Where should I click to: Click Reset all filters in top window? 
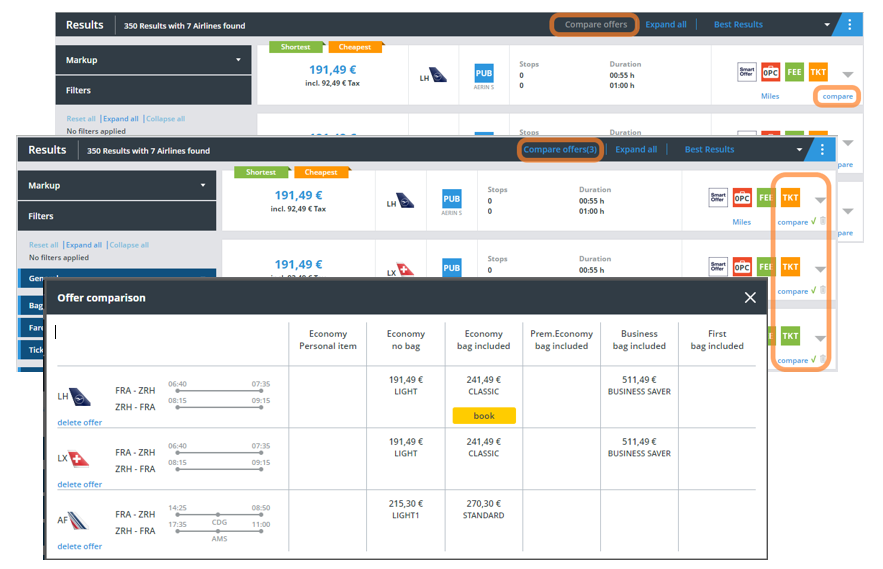[81, 119]
